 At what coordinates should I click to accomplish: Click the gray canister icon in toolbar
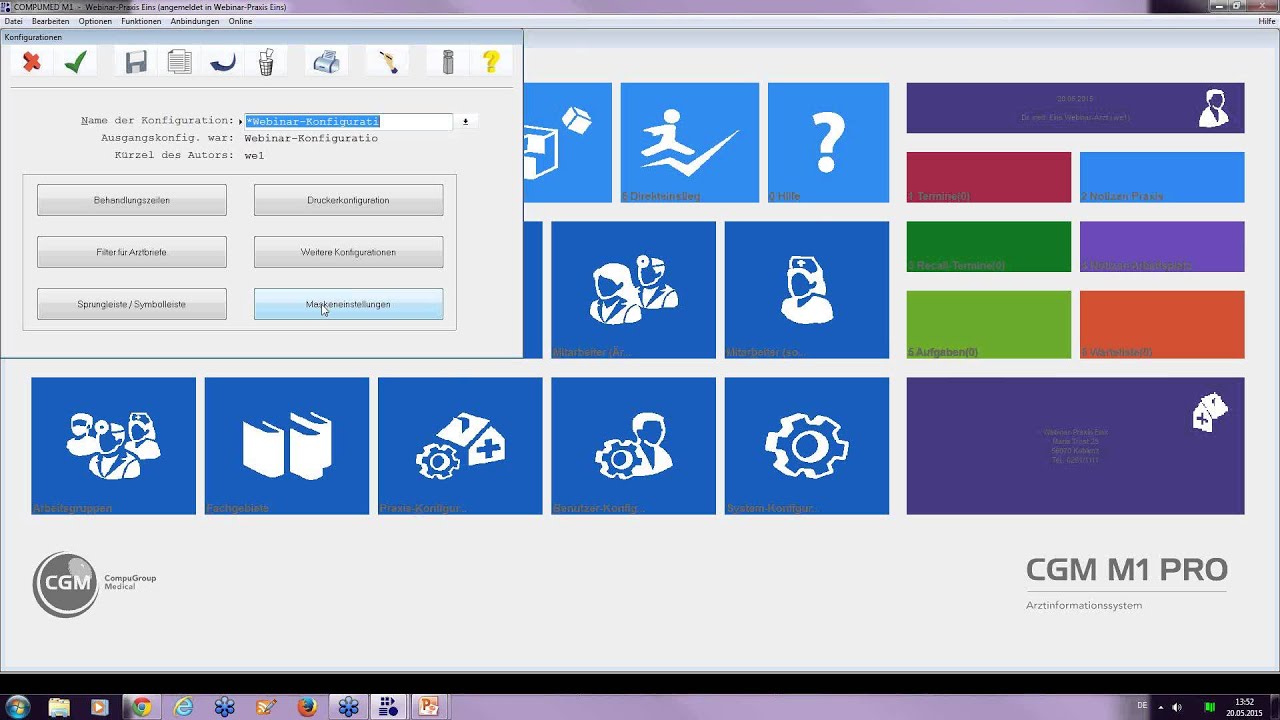click(448, 62)
